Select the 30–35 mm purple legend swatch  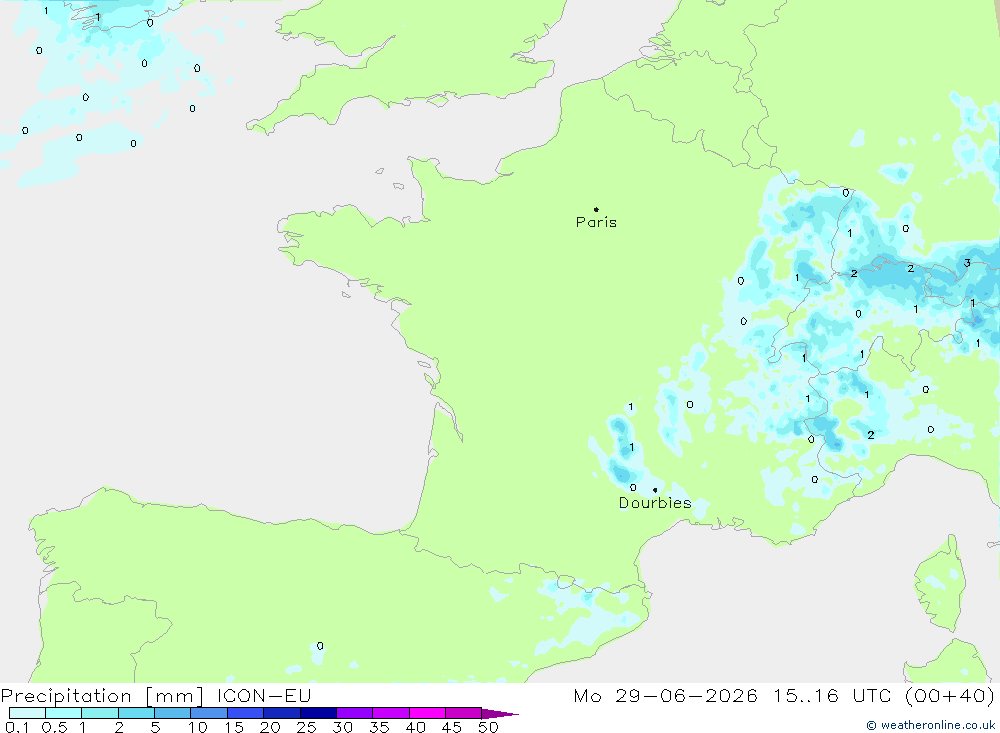click(x=355, y=713)
